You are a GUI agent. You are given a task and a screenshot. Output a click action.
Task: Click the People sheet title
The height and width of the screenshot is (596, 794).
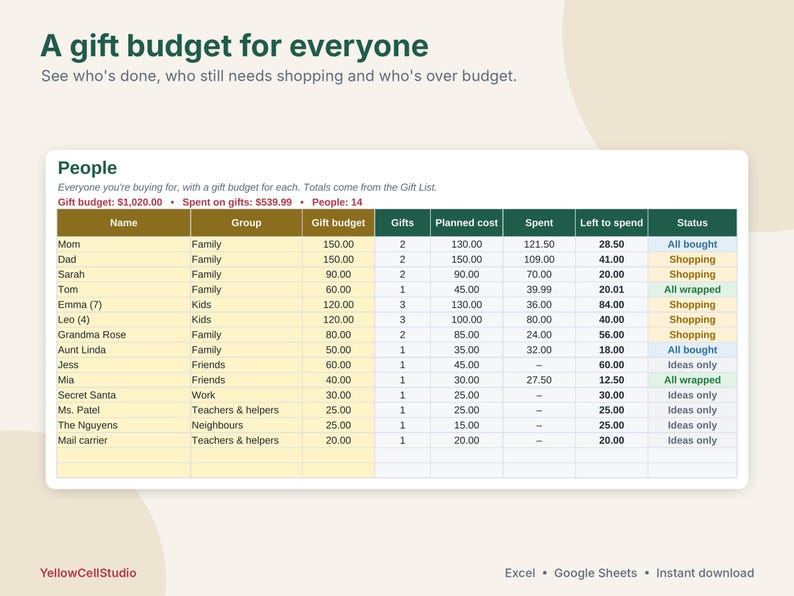click(x=87, y=168)
